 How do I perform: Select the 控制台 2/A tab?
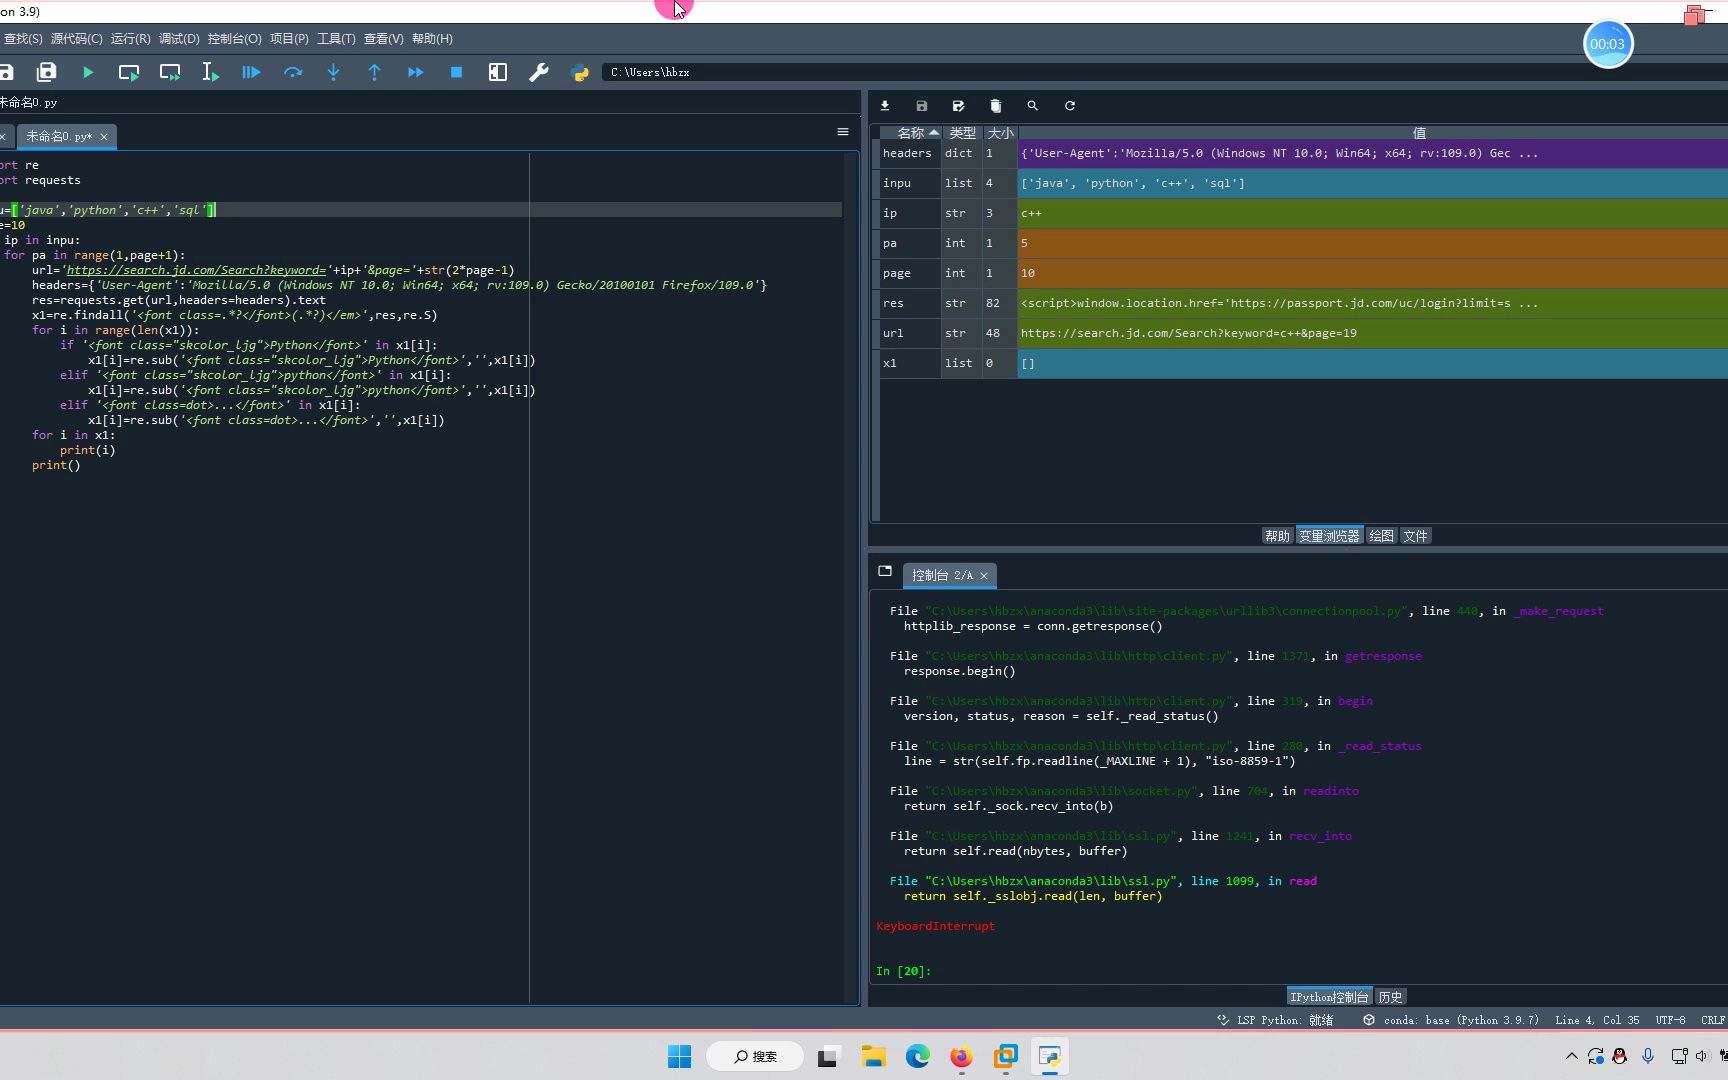942,576
